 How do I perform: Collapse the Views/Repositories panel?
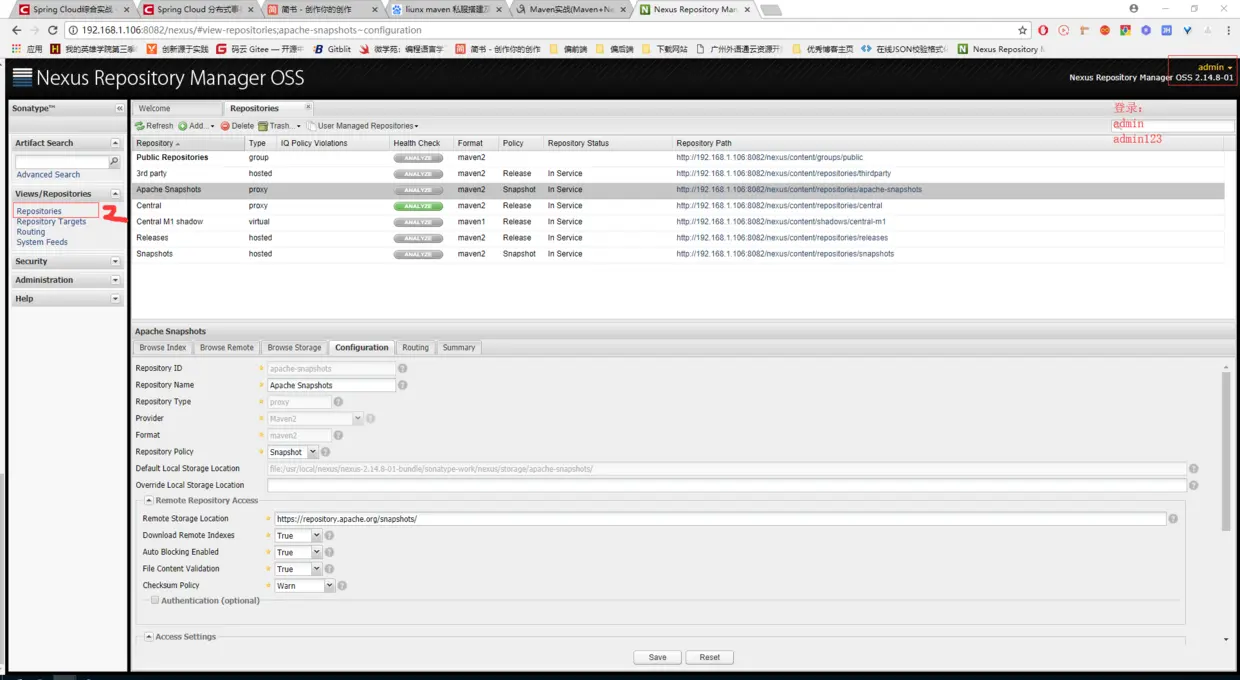pyautogui.click(x=115, y=194)
